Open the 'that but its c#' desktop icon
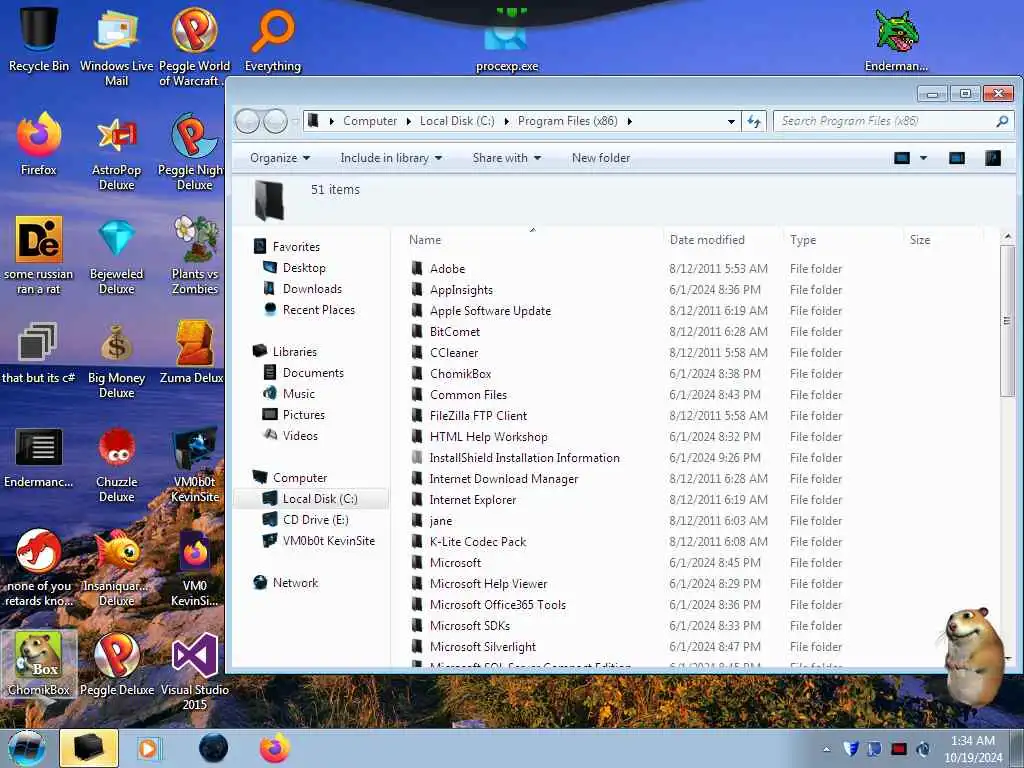 pyautogui.click(x=39, y=353)
